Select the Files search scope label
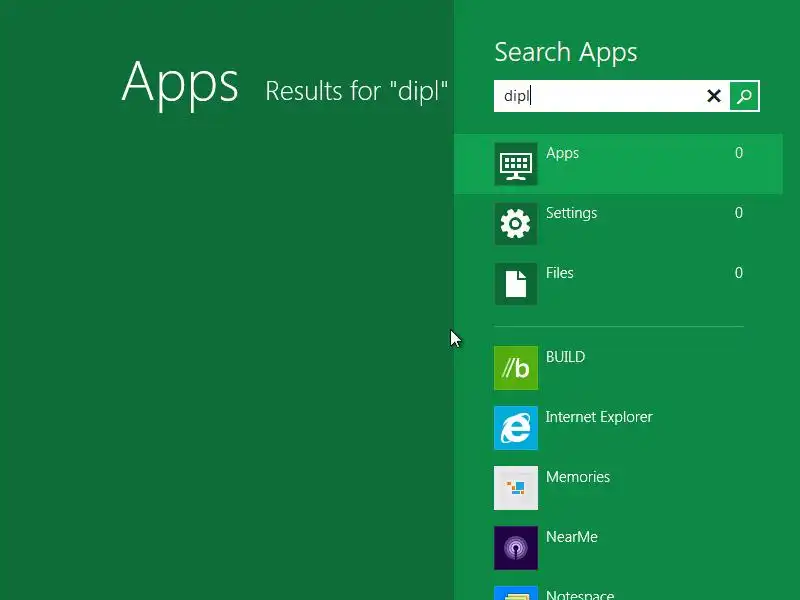 pyautogui.click(x=560, y=273)
